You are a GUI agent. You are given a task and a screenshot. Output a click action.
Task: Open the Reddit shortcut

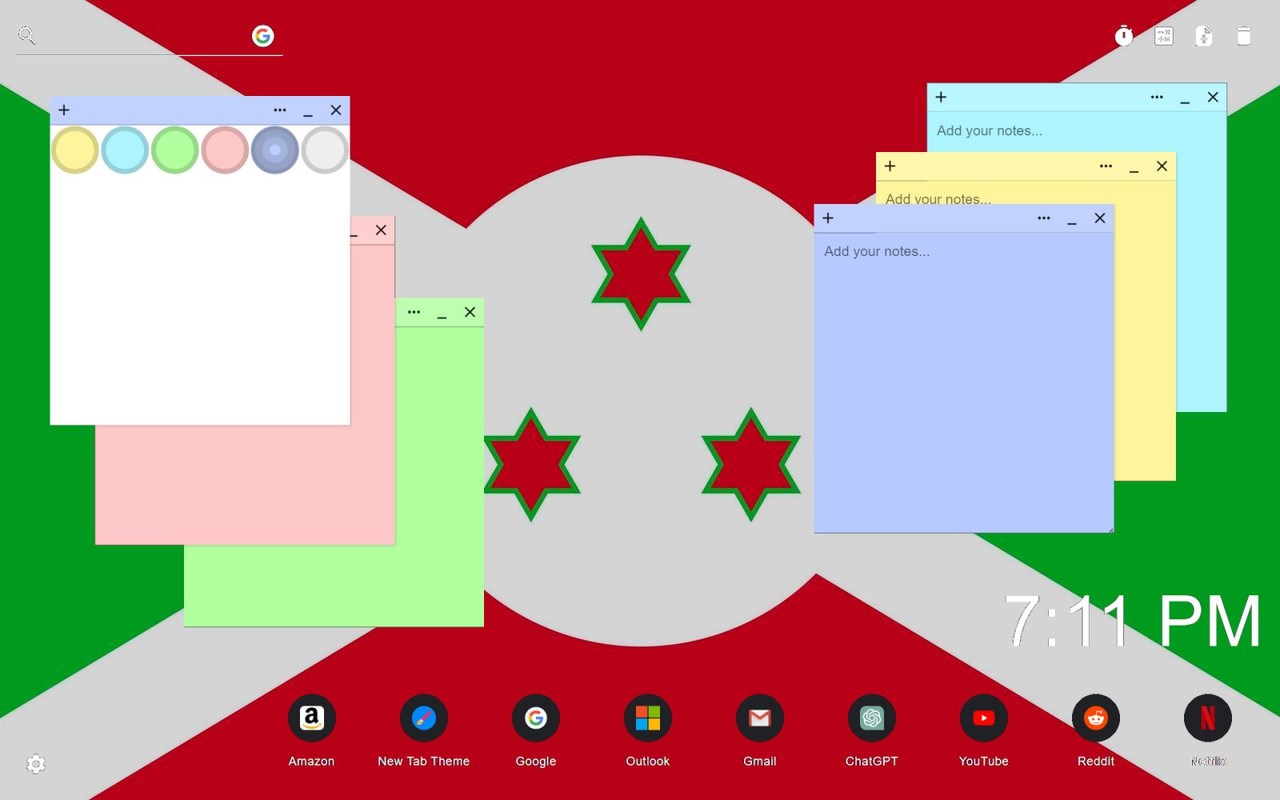[1096, 718]
